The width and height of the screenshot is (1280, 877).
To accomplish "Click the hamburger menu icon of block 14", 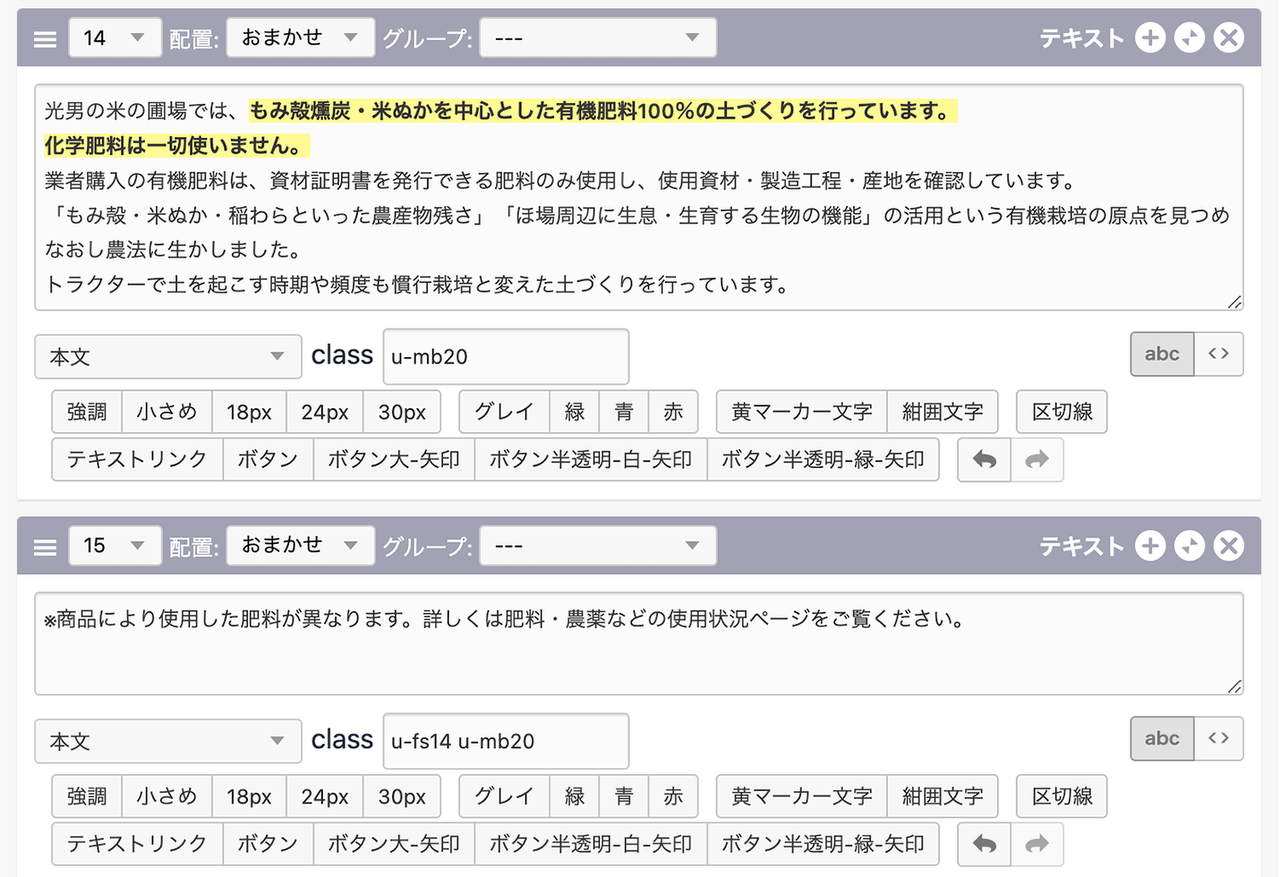I will click(45, 39).
